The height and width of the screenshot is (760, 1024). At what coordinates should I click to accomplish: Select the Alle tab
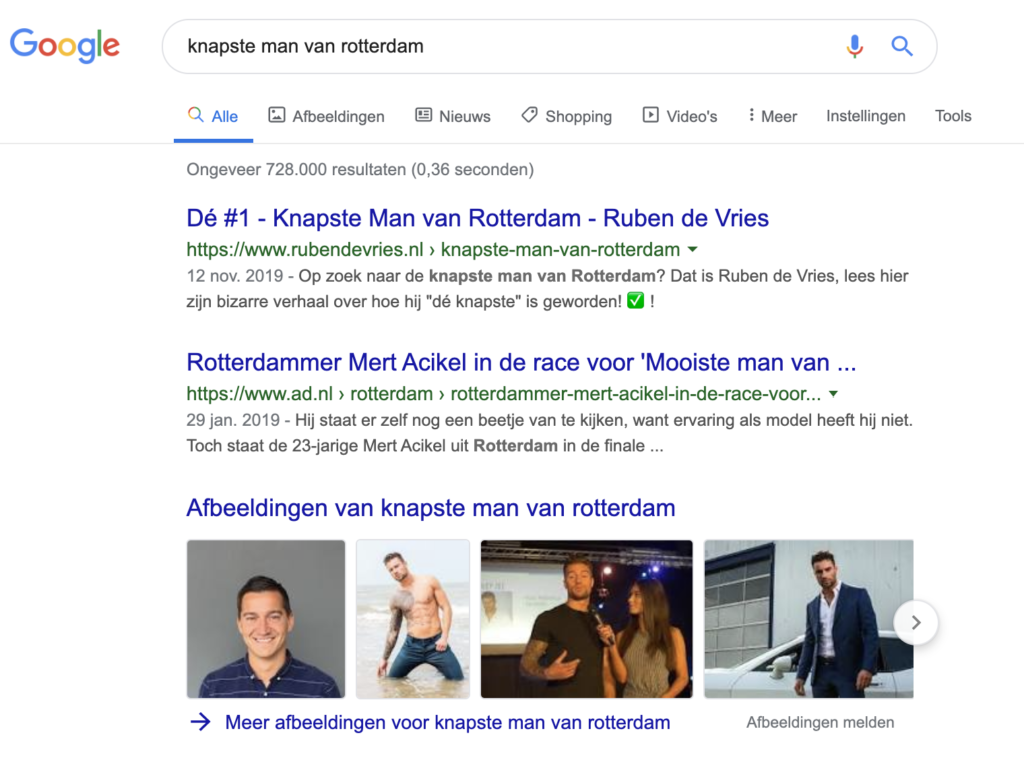tap(213, 116)
